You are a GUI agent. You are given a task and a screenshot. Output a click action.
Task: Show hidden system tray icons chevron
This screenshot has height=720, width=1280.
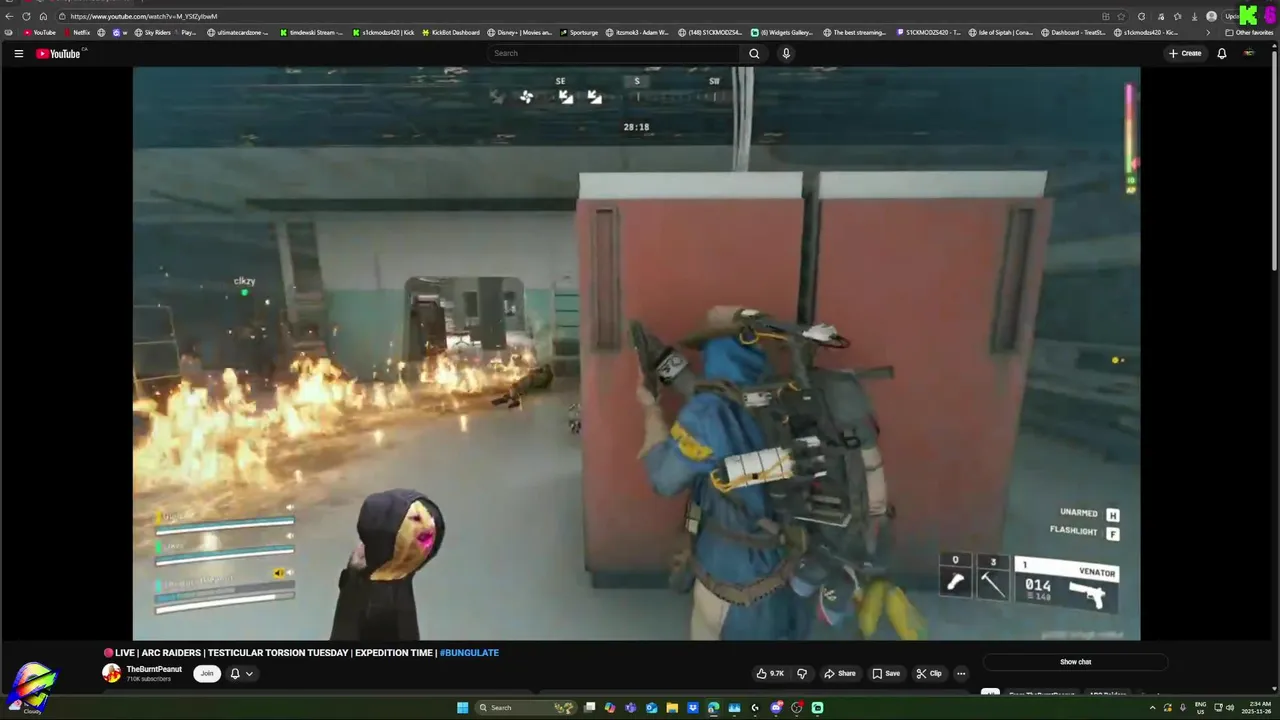(1152, 708)
